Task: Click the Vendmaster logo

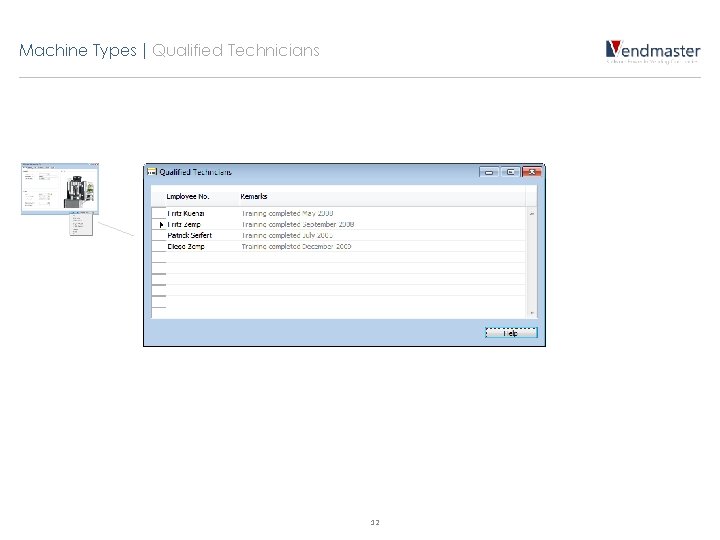Action: pyautogui.click(x=652, y=51)
